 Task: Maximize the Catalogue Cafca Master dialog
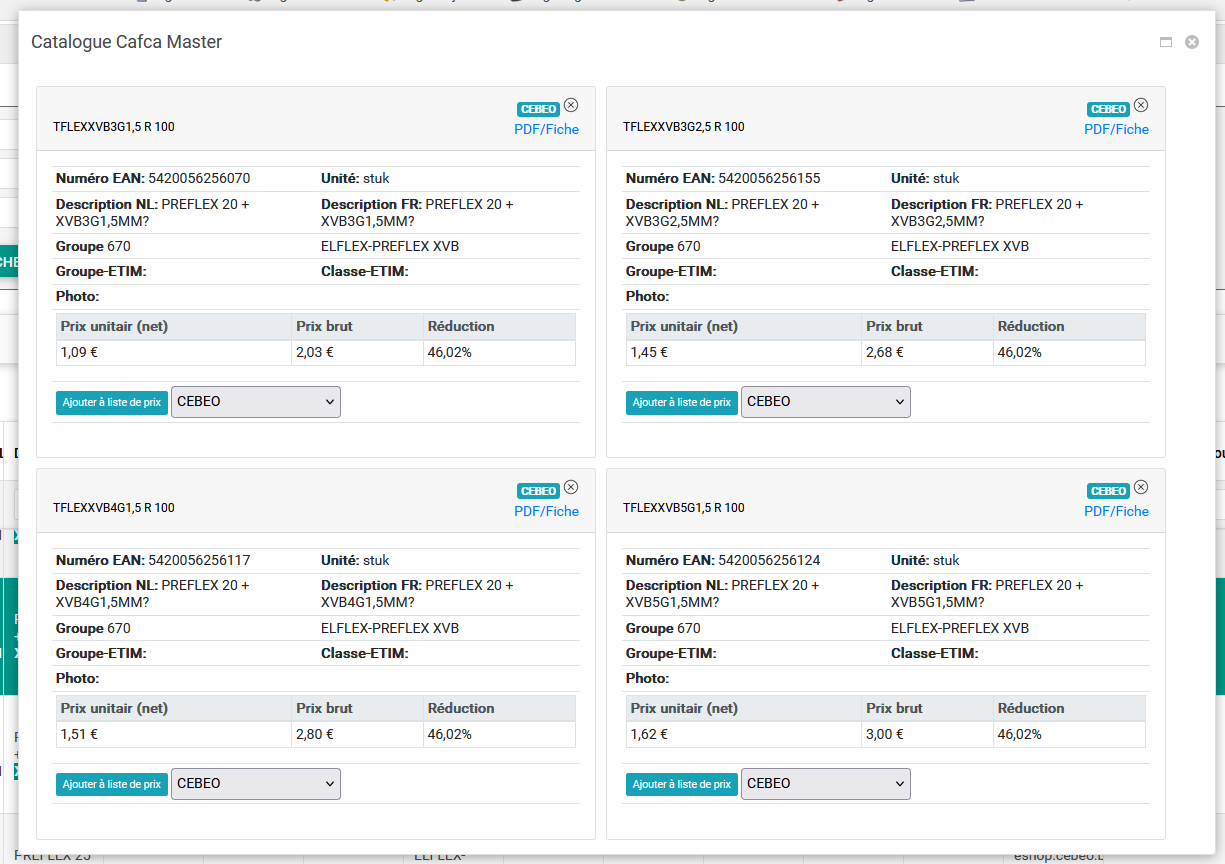point(1165,42)
